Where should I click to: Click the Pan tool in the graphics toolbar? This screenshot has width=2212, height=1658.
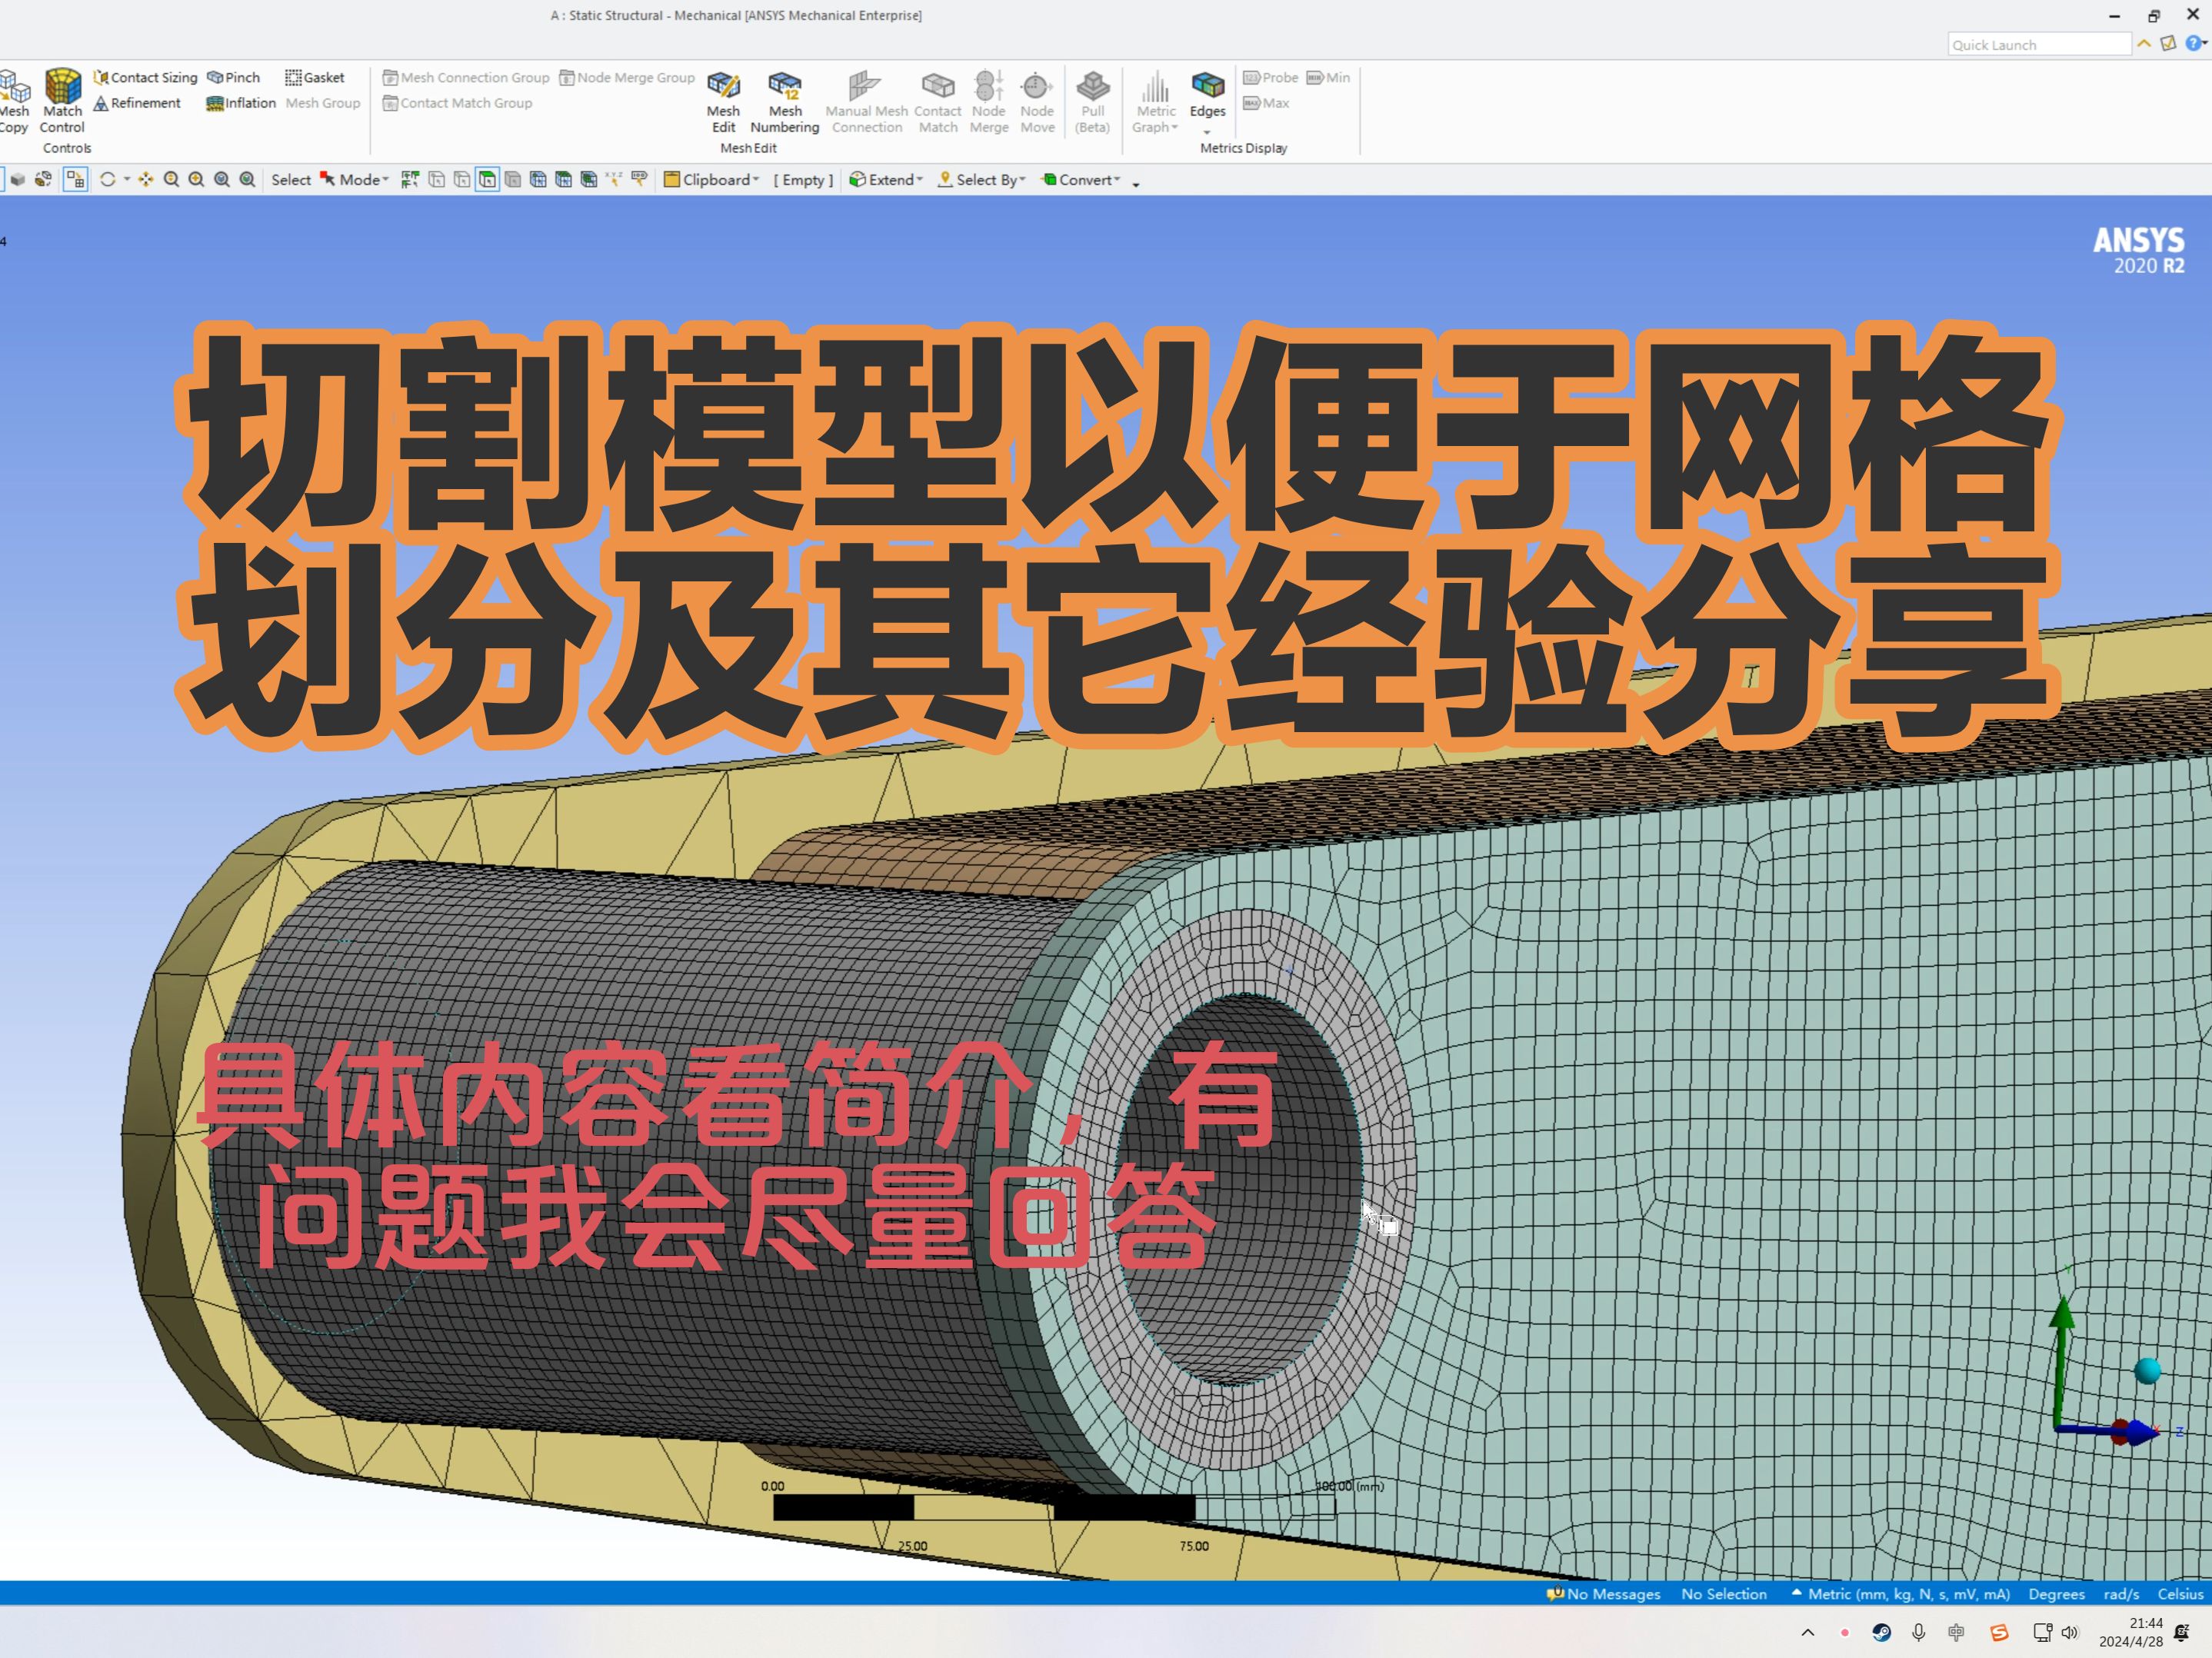pyautogui.click(x=146, y=180)
